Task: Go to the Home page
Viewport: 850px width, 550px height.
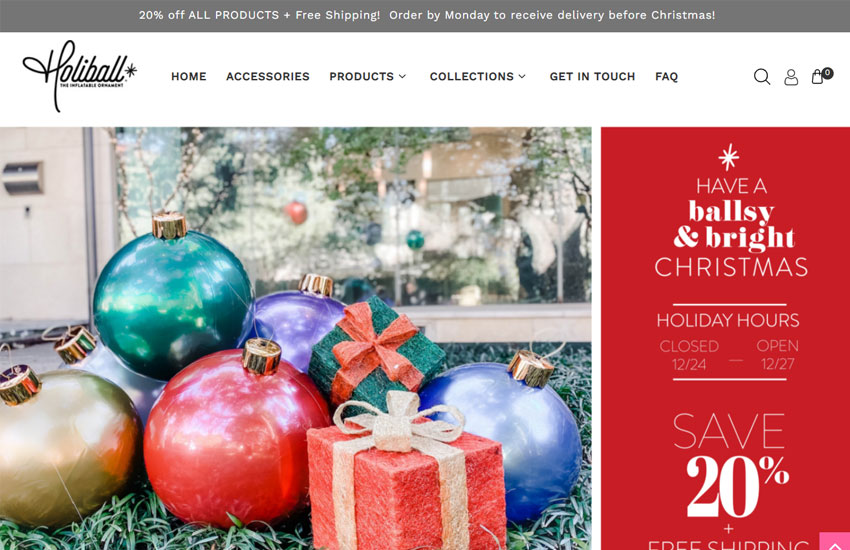Action: (189, 76)
